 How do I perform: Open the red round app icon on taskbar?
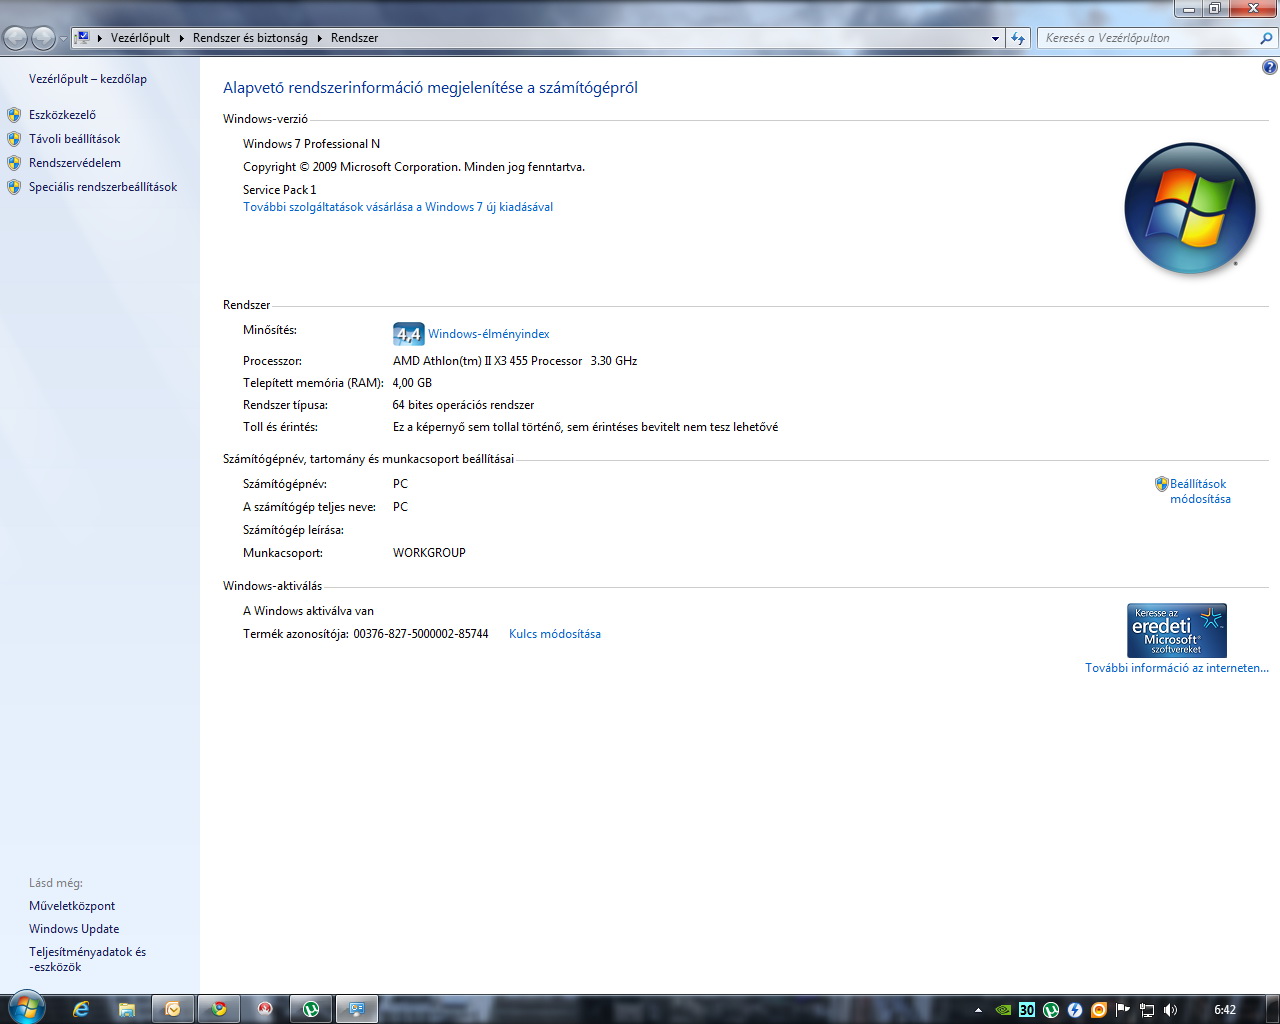click(265, 1009)
